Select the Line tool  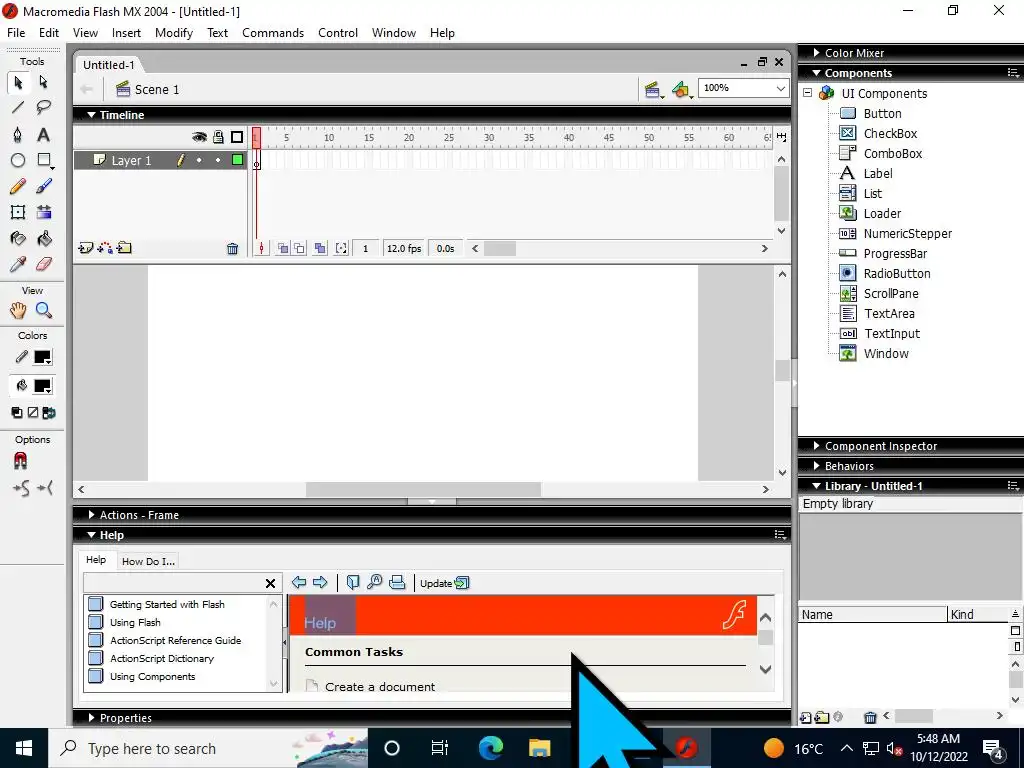tap(18, 108)
